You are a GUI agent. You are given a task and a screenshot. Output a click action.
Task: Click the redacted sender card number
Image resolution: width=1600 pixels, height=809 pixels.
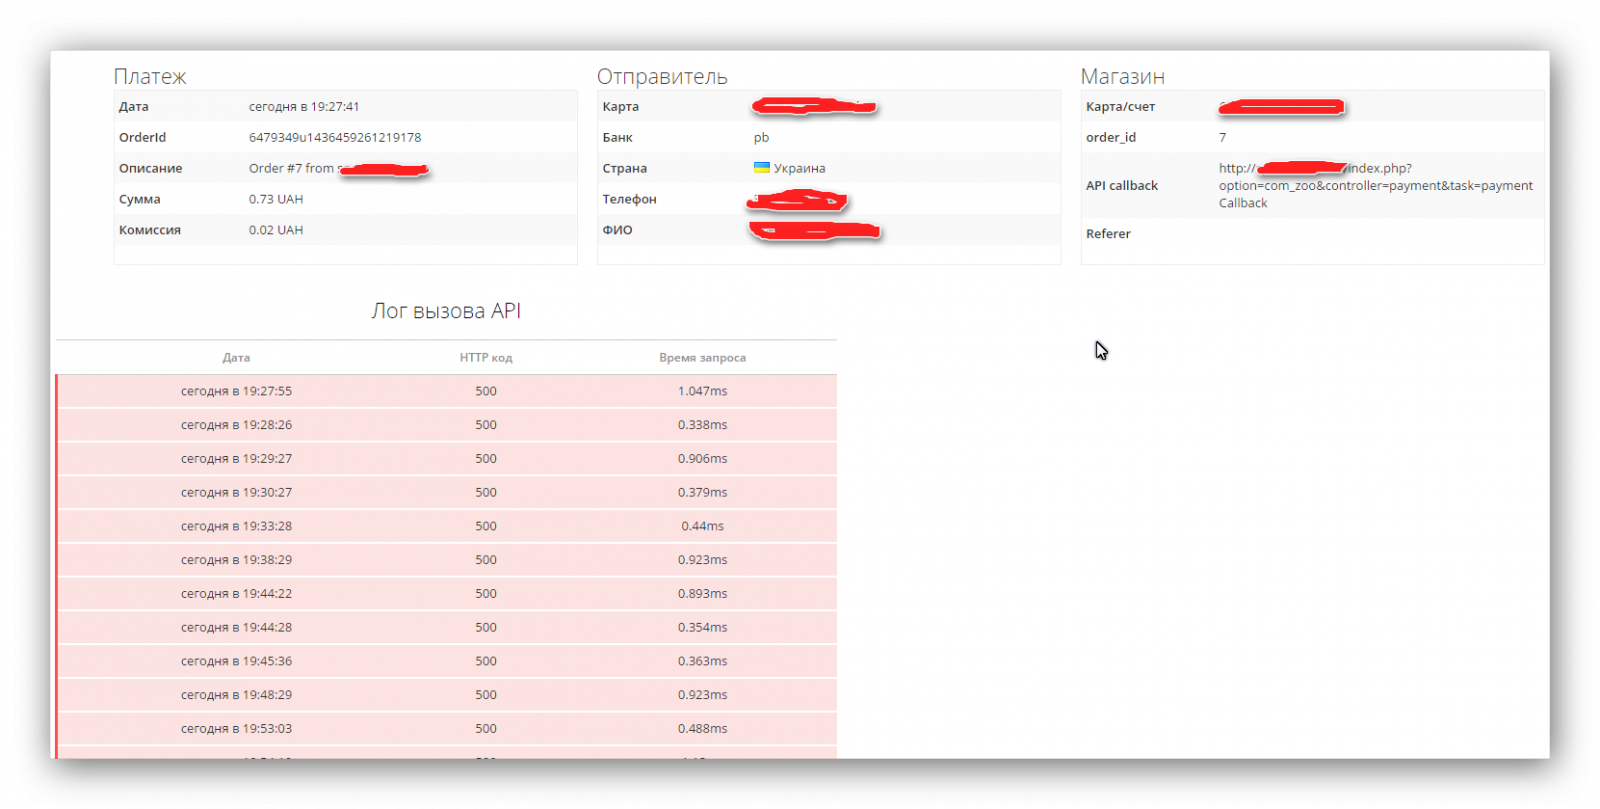[x=814, y=106]
